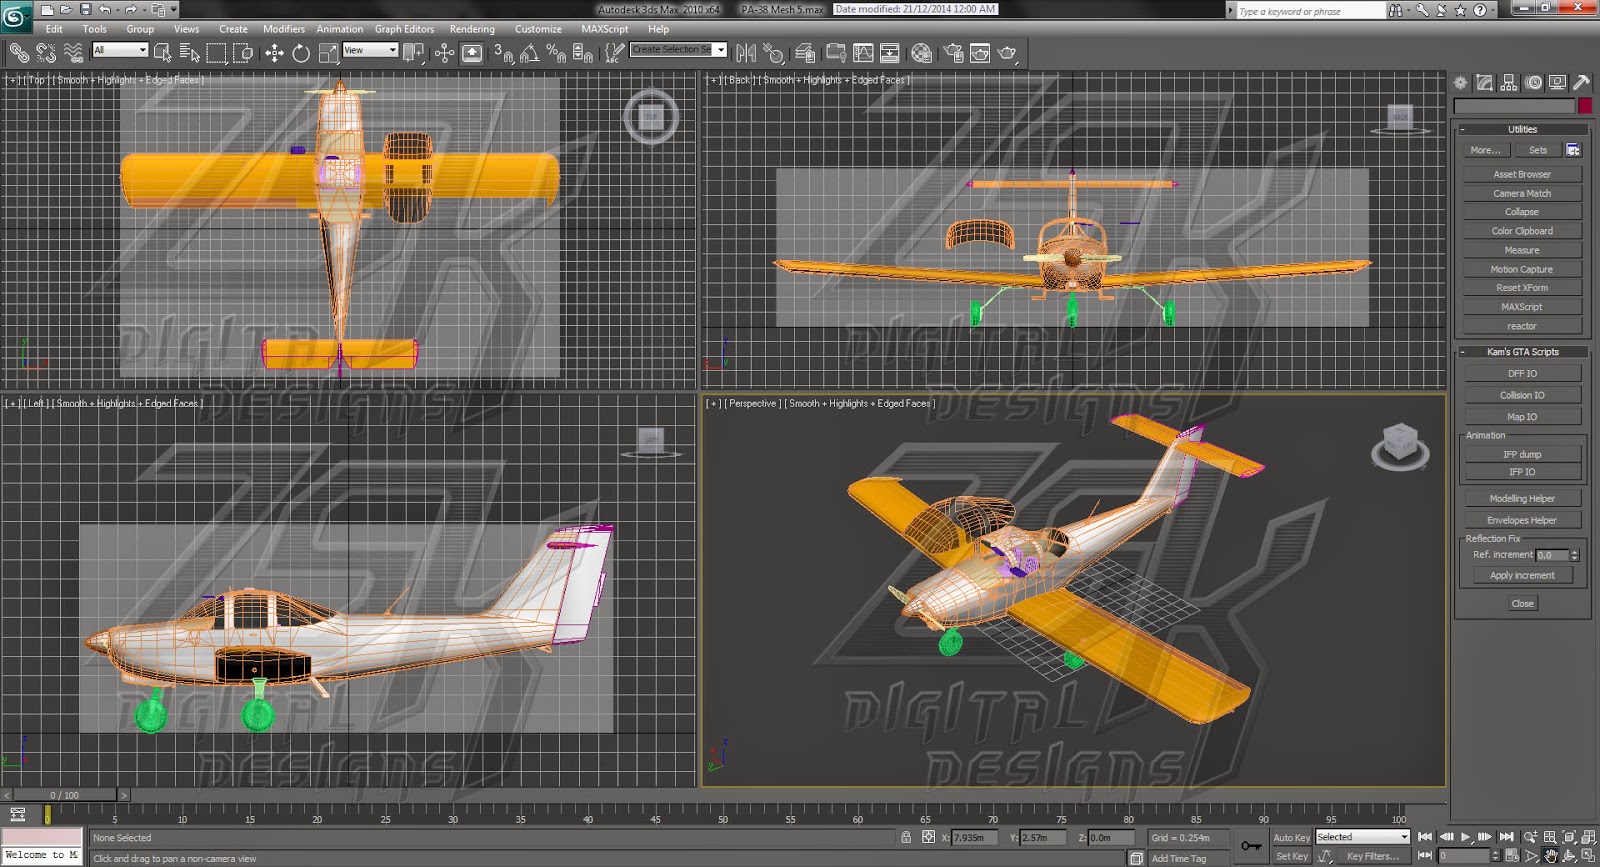Select the Rotate transform tool

(x=301, y=53)
